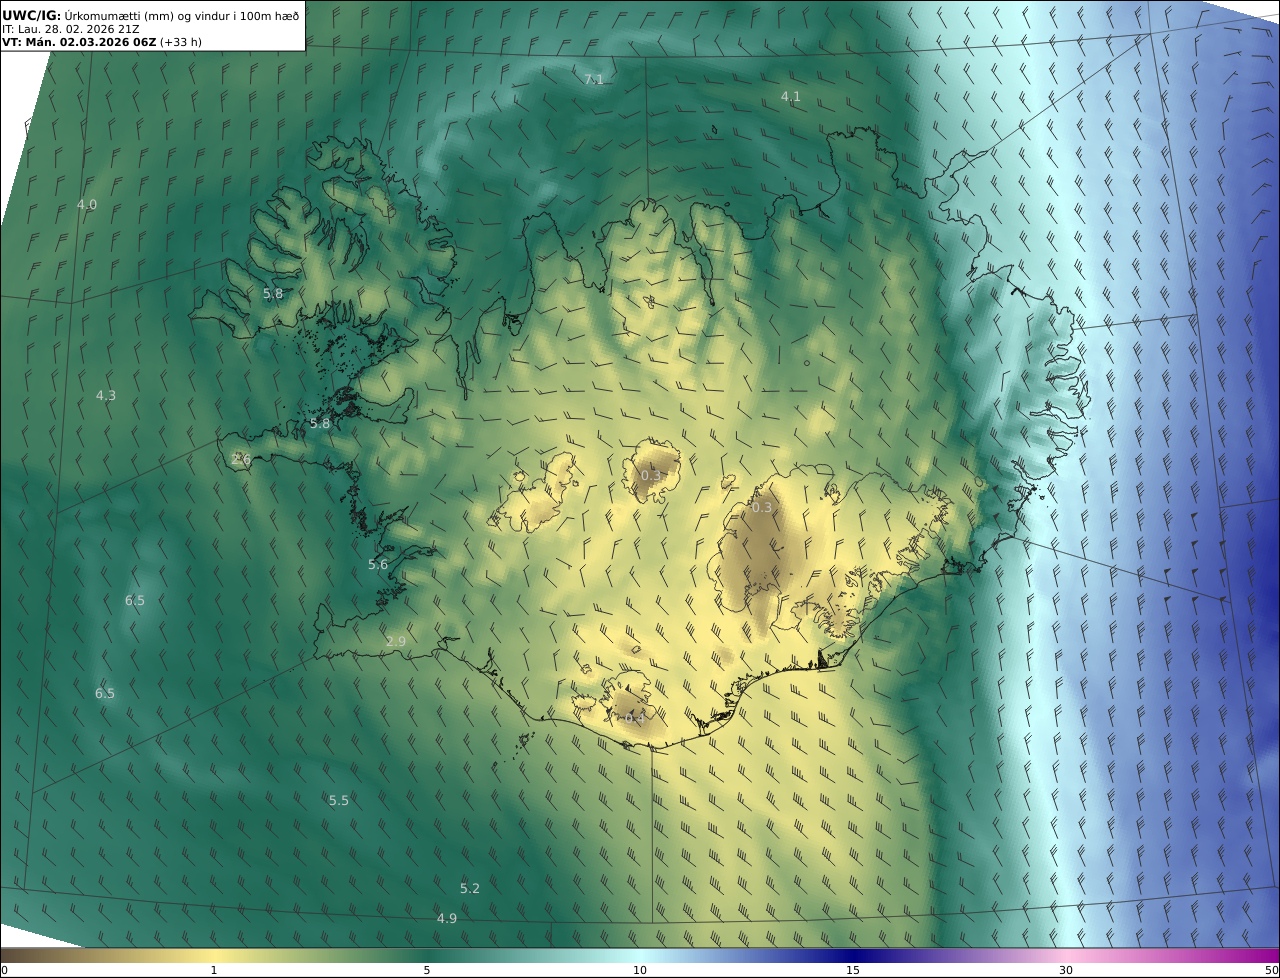
Task: Select the 5.5 value south of Iceland
Action: (x=339, y=800)
